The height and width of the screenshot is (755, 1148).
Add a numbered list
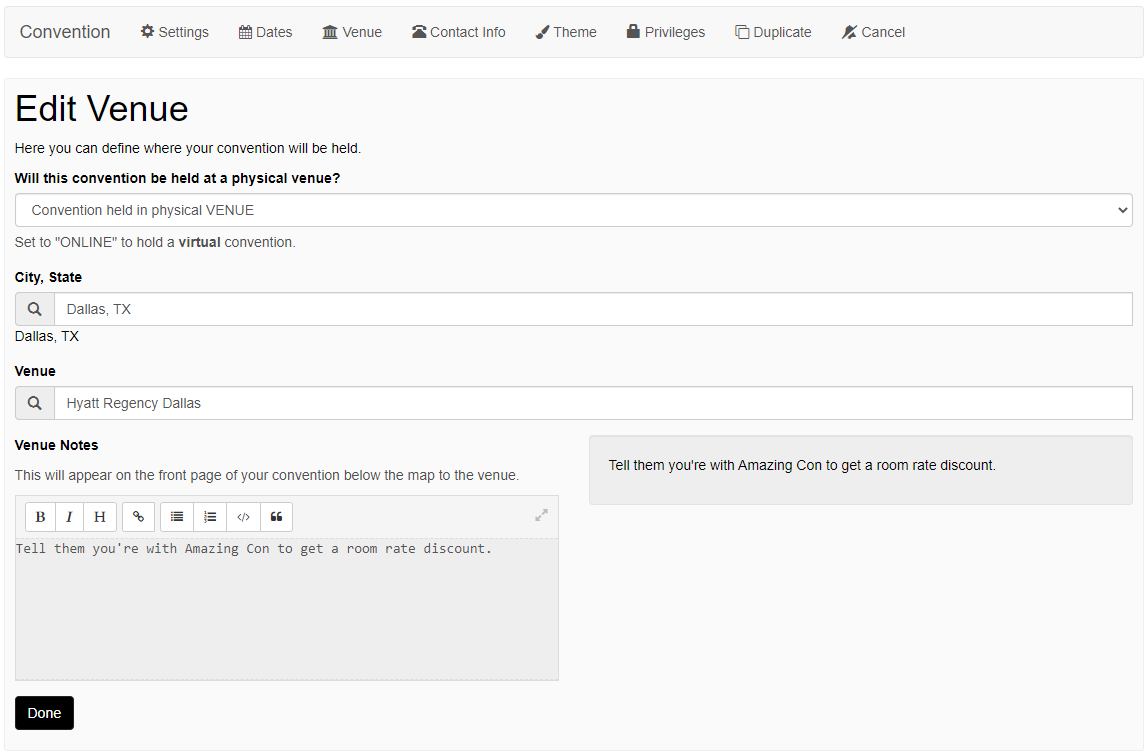210,517
